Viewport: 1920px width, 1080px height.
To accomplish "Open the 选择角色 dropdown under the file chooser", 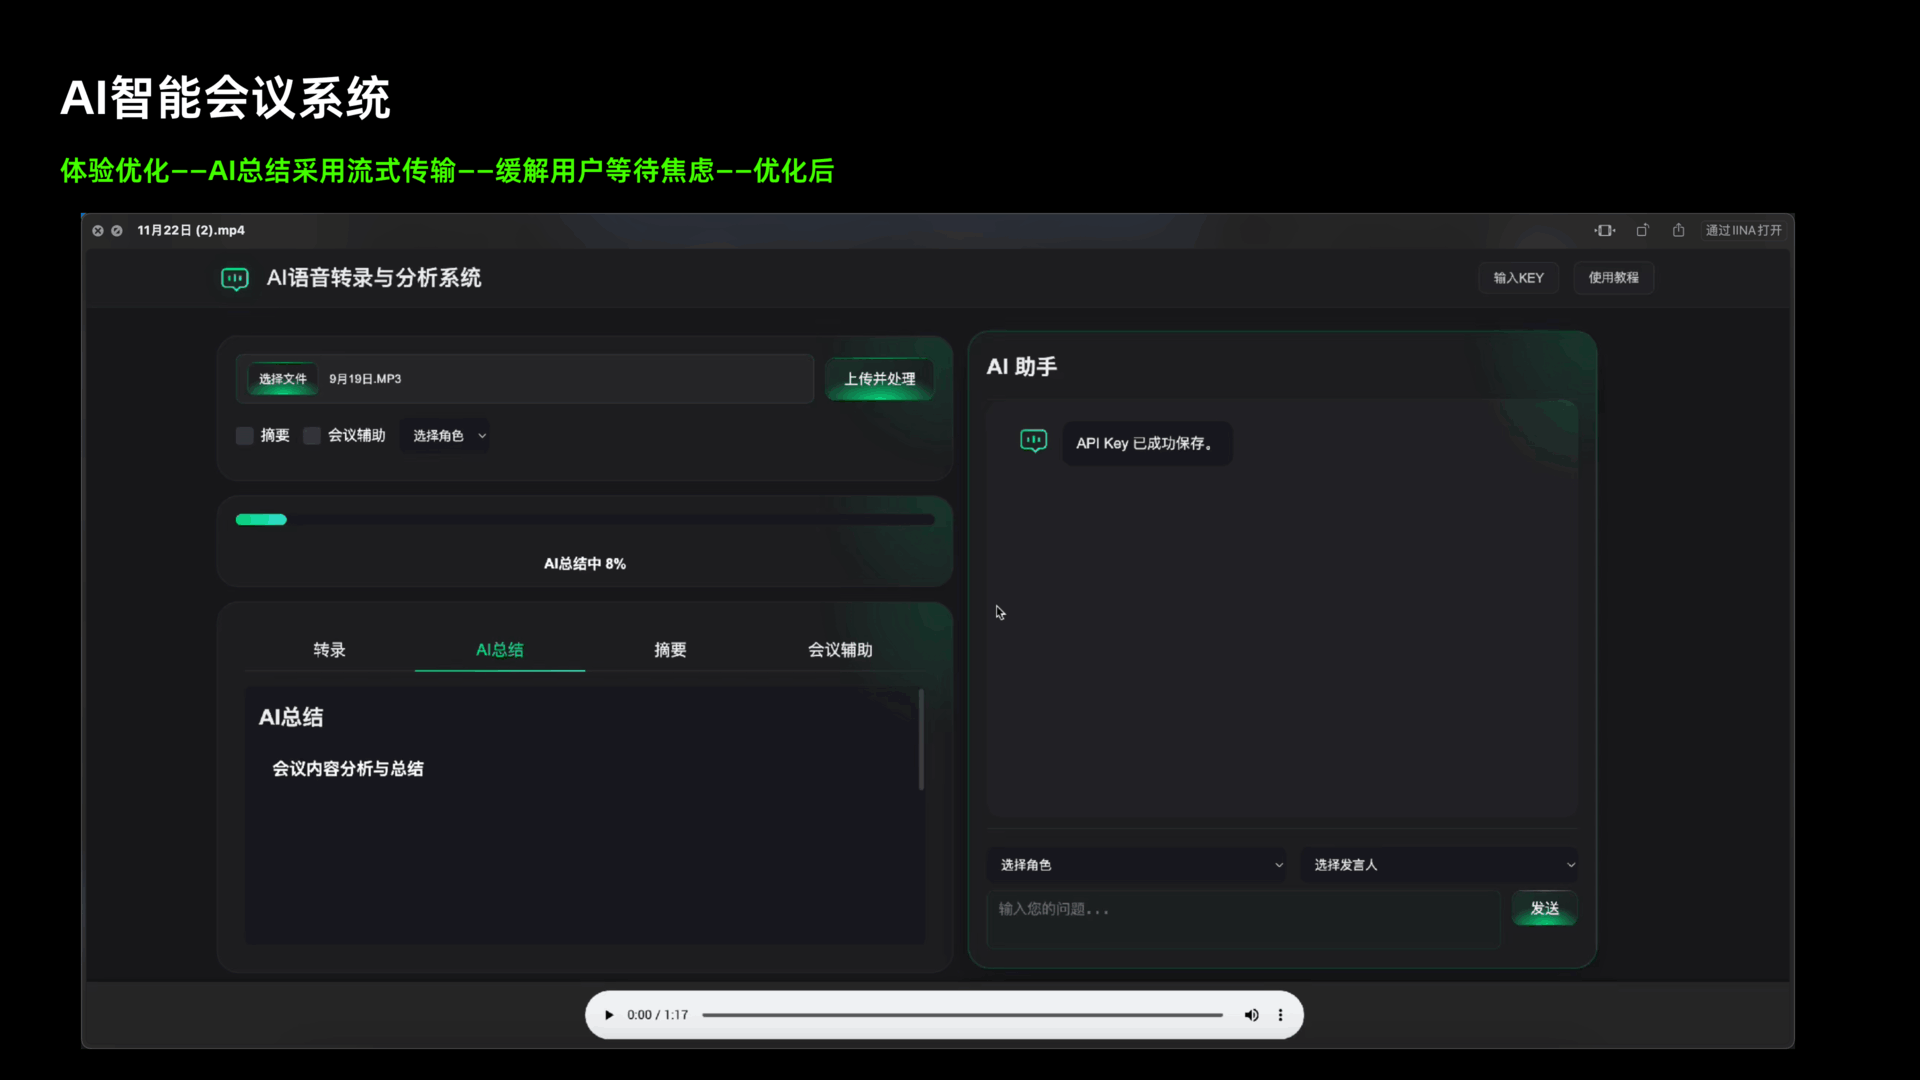I will tap(448, 435).
